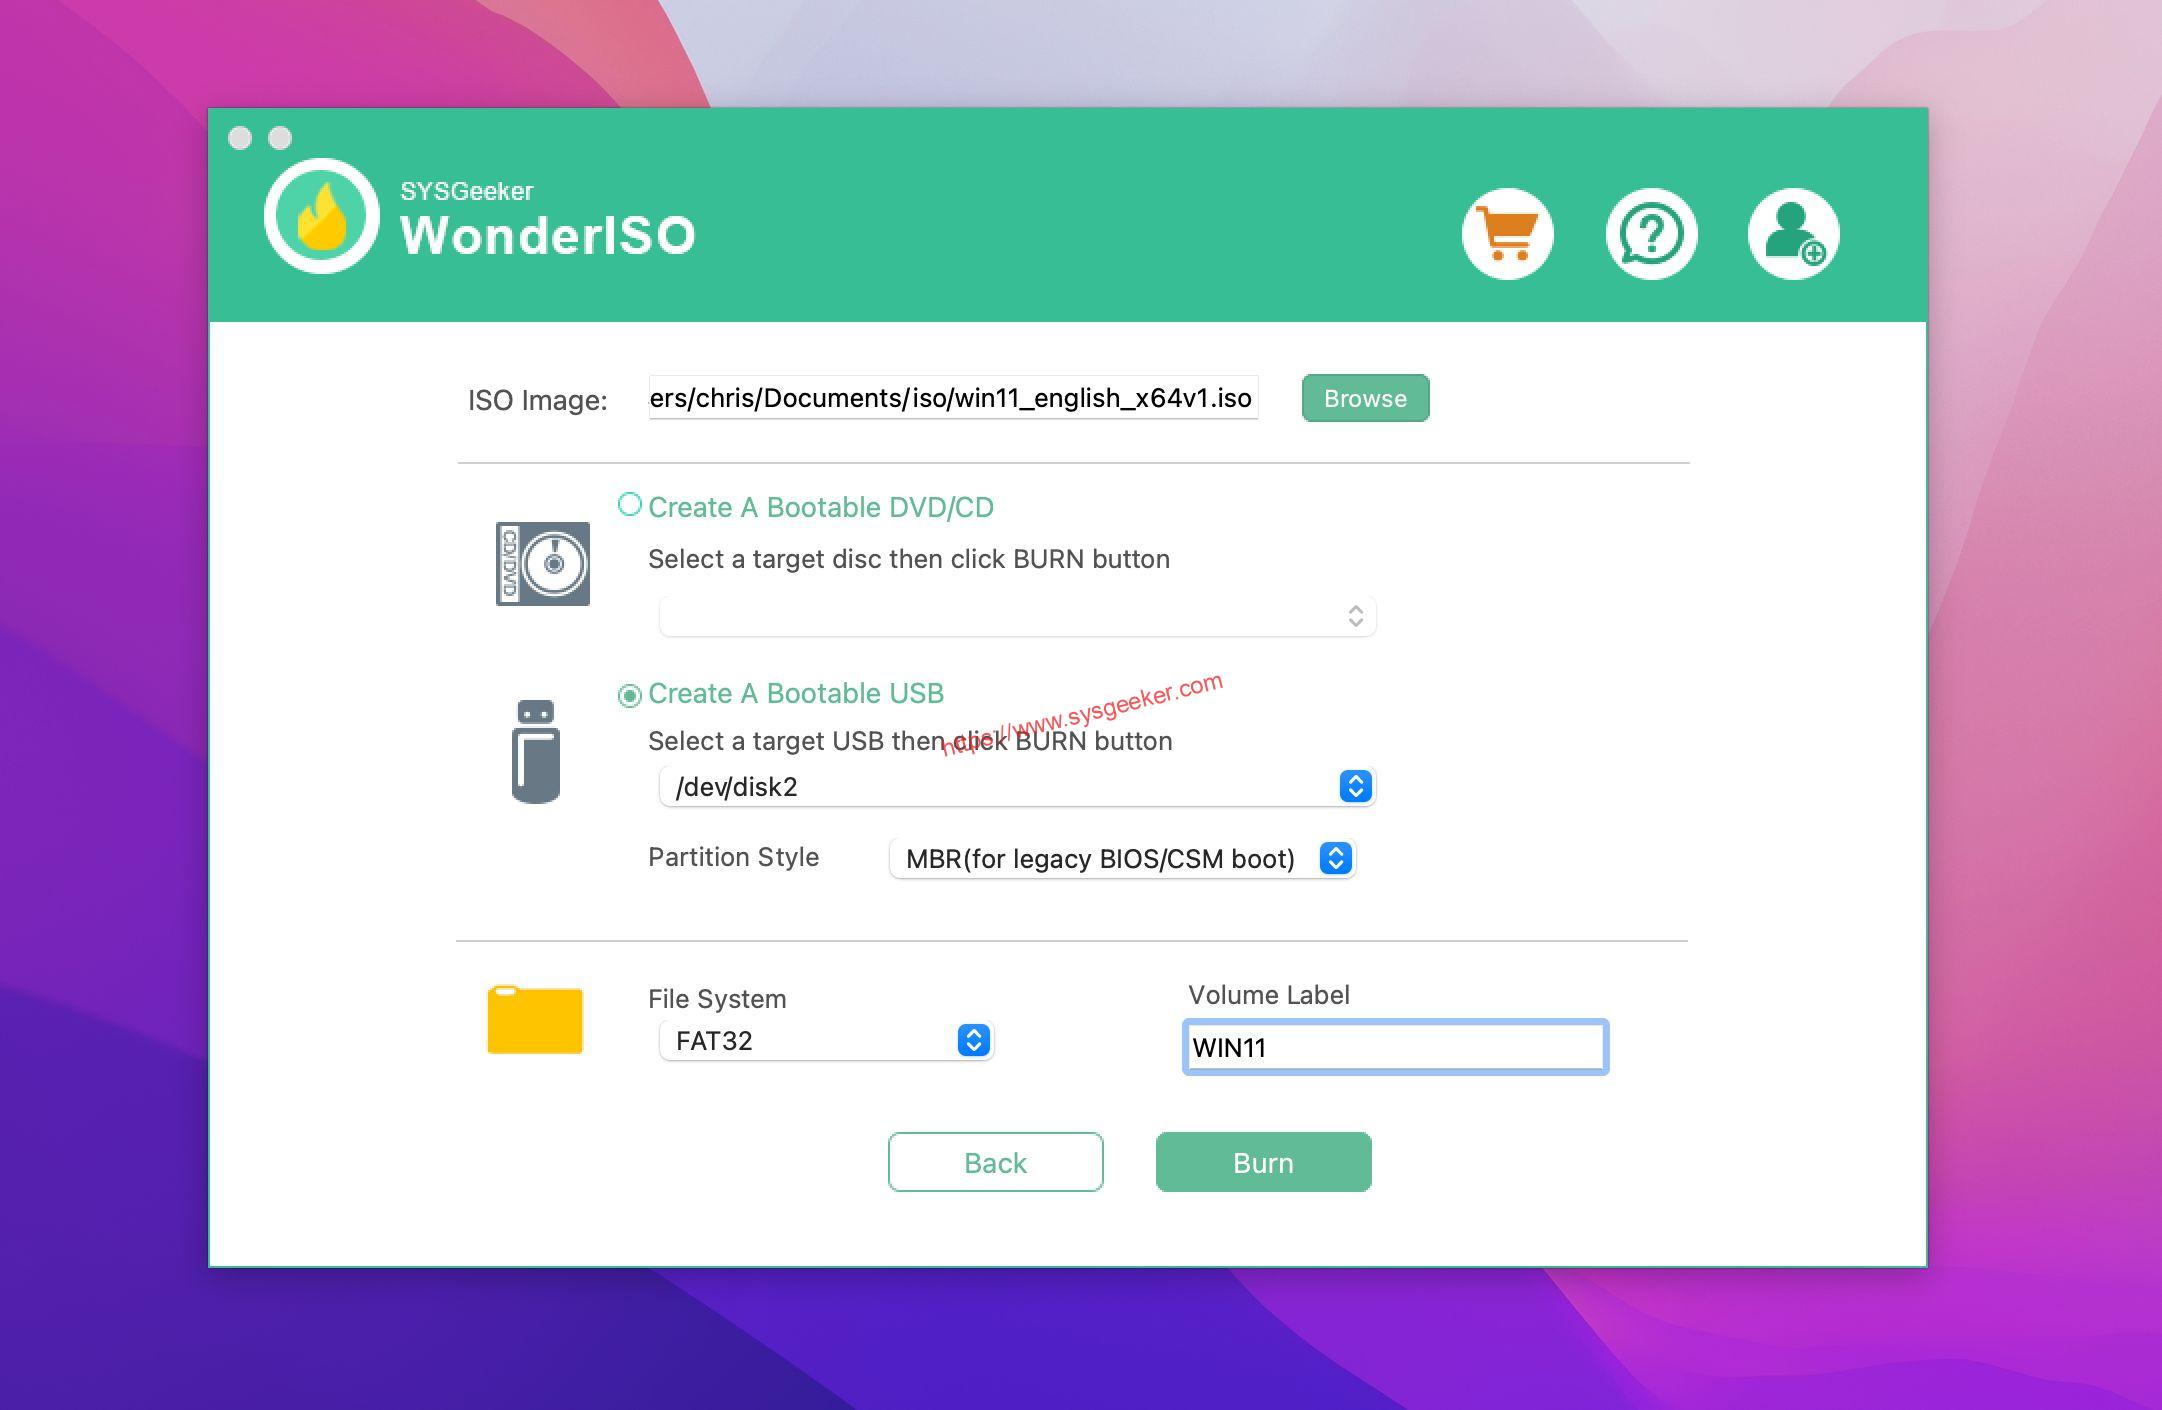This screenshot has width=2162, height=1410.
Task: Select the target disc dropdown for DVD/CD
Action: tap(1018, 616)
